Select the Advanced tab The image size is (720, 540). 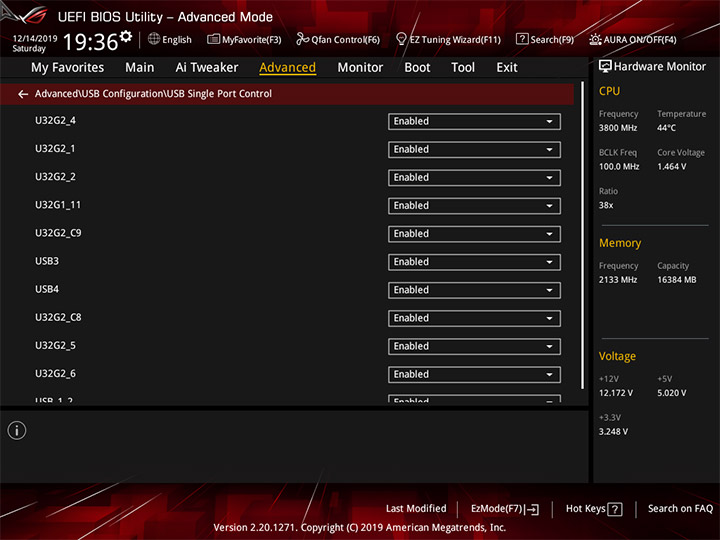287,68
